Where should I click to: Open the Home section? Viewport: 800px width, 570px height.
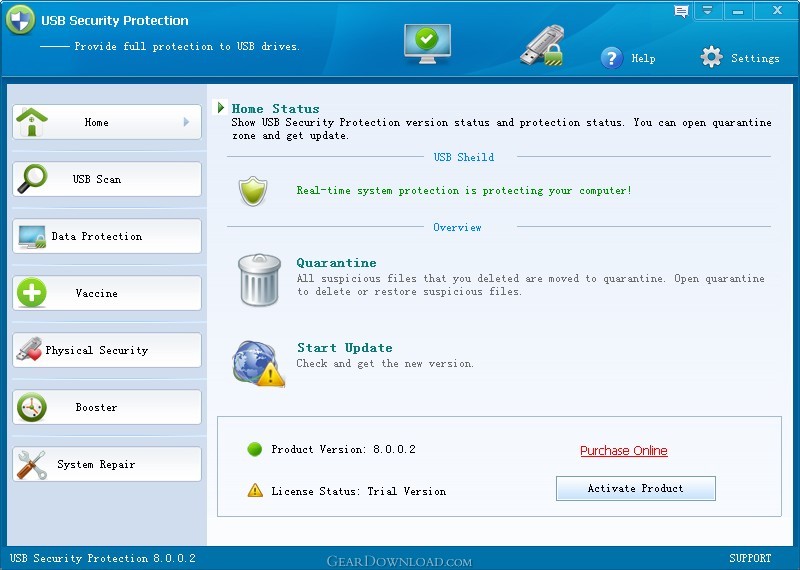click(107, 122)
